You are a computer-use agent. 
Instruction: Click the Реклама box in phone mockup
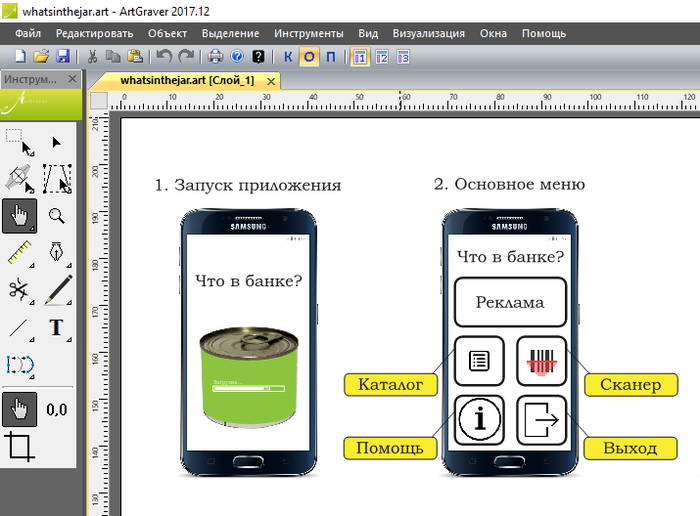point(510,302)
